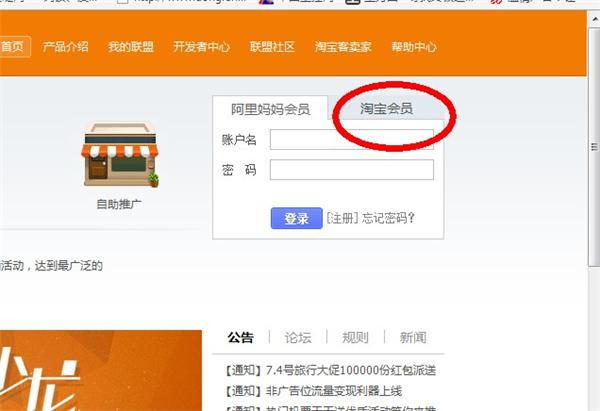
Task: Open 开发者中心 in the navigation bar
Action: [x=201, y=47]
